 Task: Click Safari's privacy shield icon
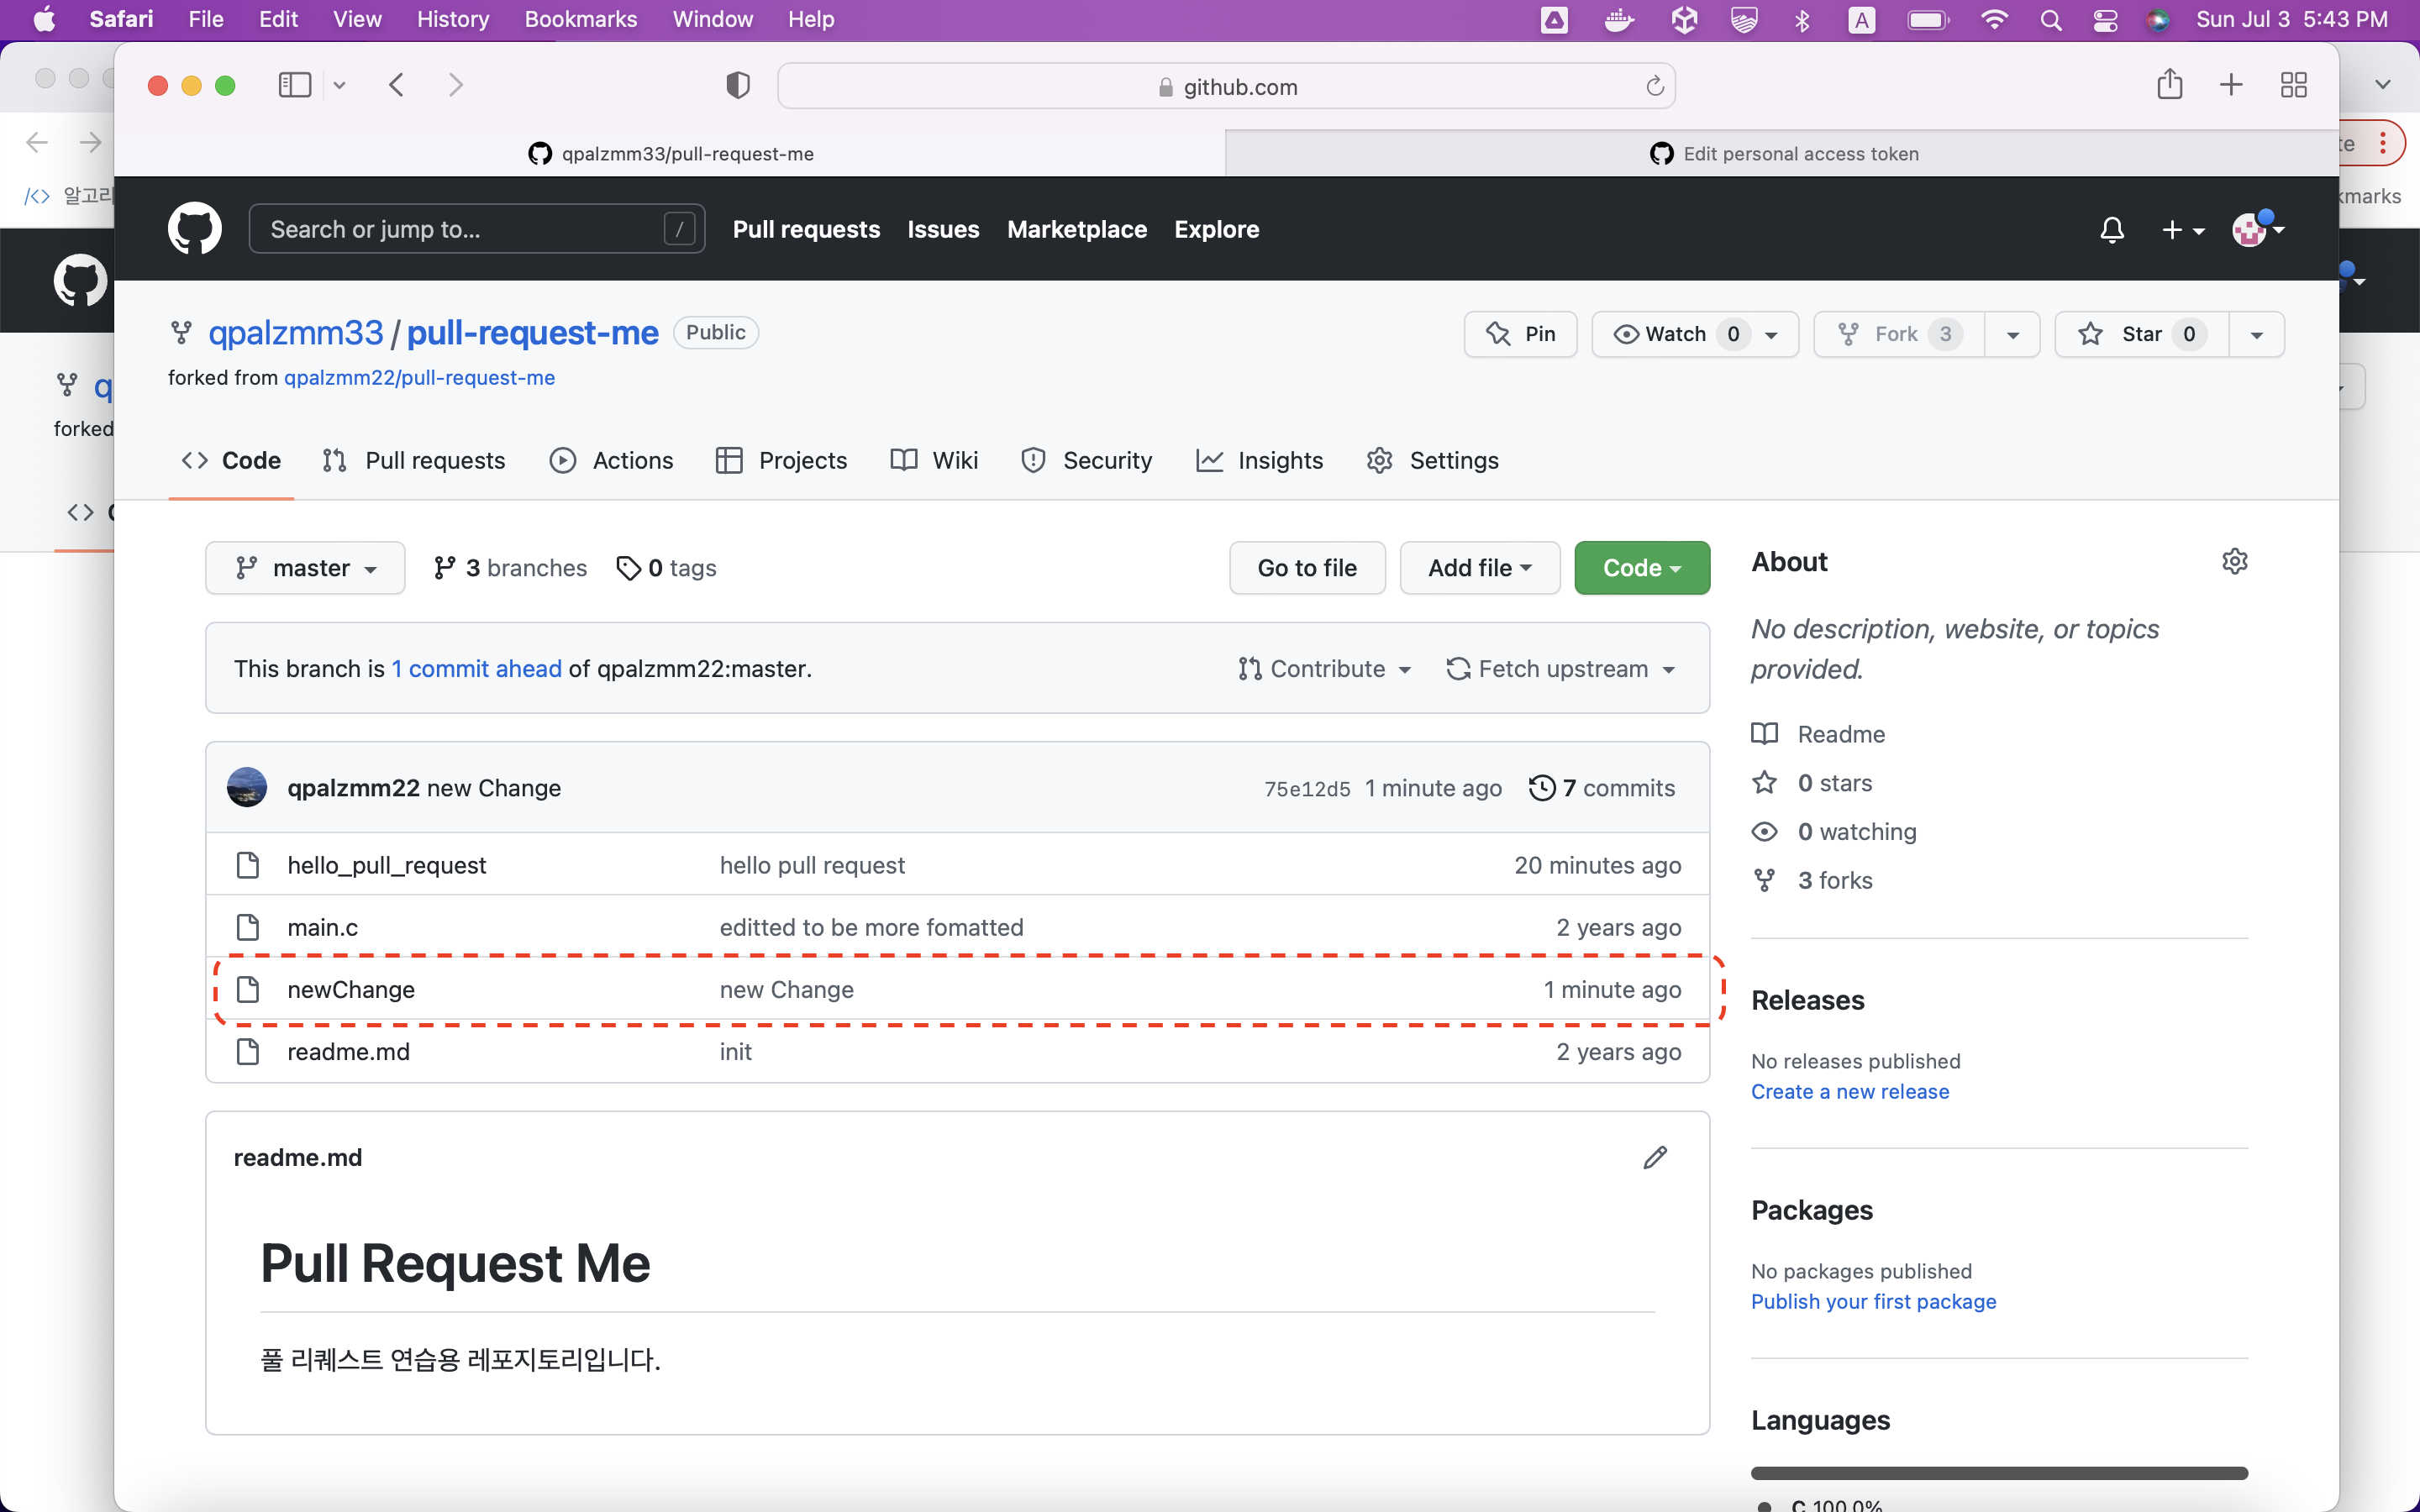click(737, 86)
